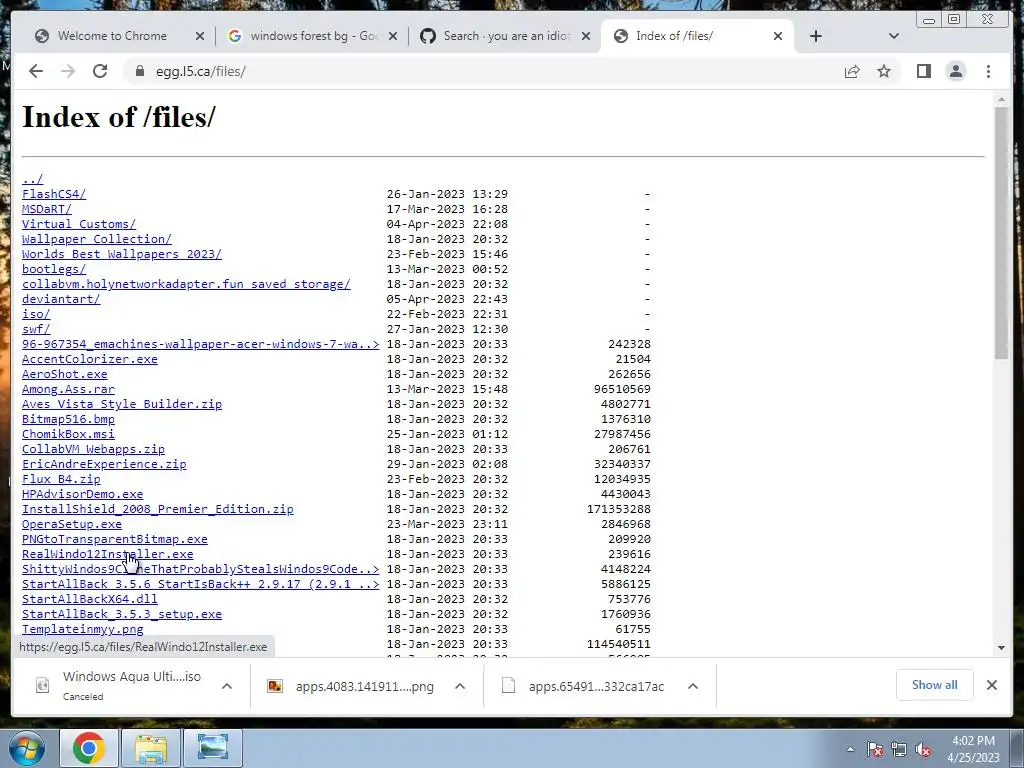Image resolution: width=1024 pixels, height=768 pixels.
Task: Download Among.Ass.rar archive
Action: coord(68,389)
